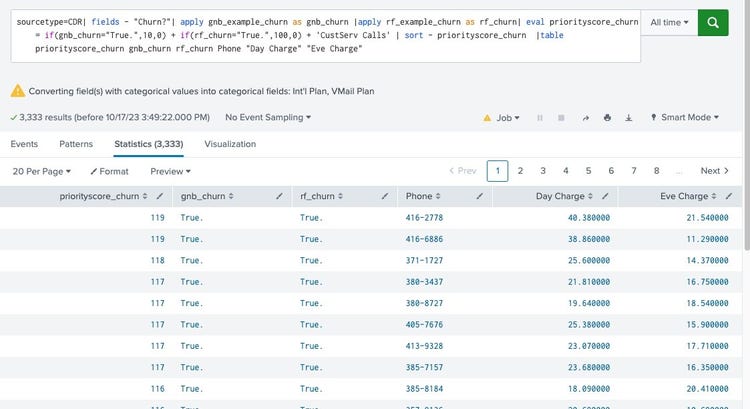Export results with the download icon
750x409 pixels.
click(x=628, y=118)
